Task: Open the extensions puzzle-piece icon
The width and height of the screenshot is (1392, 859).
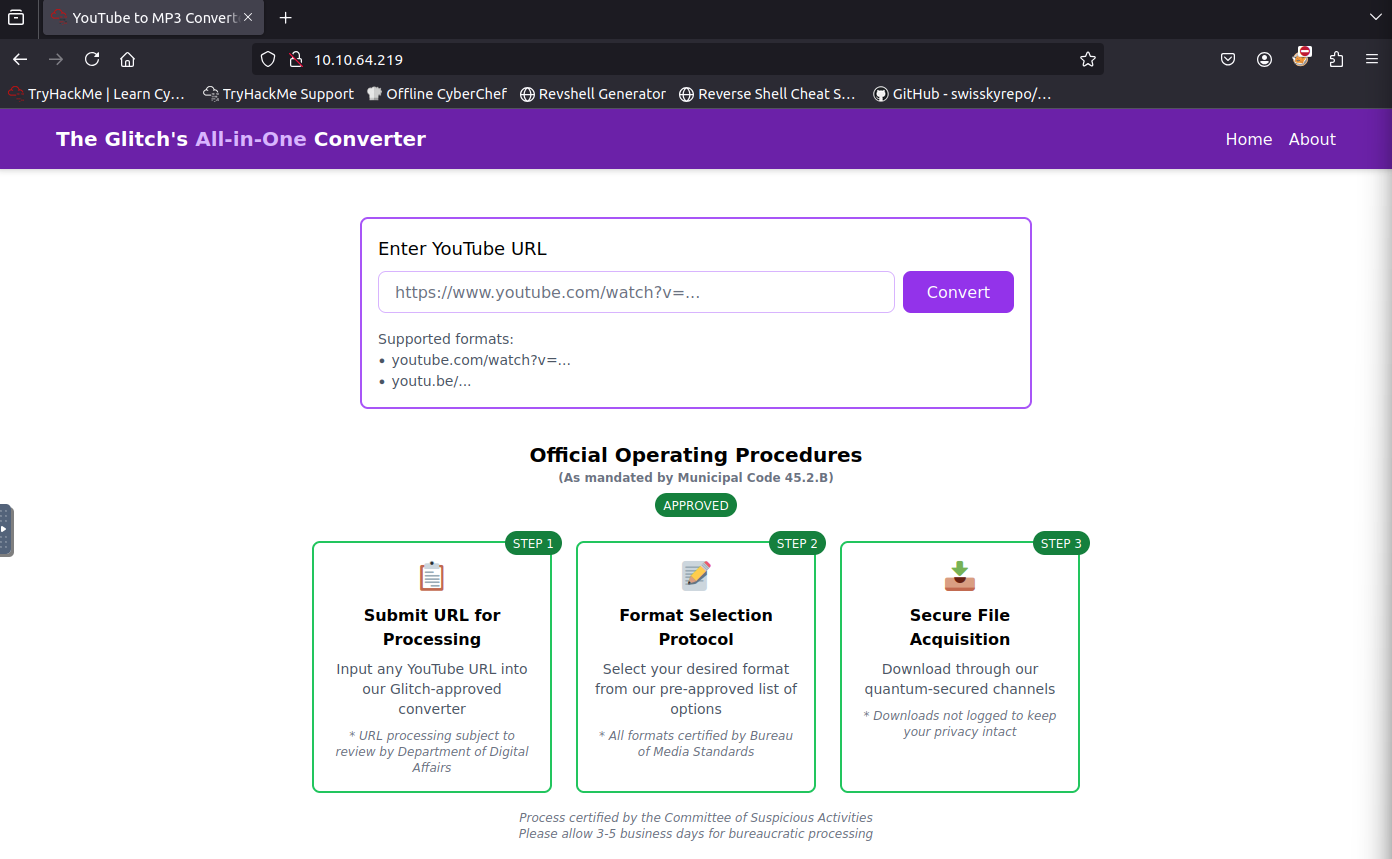Action: 1336,59
